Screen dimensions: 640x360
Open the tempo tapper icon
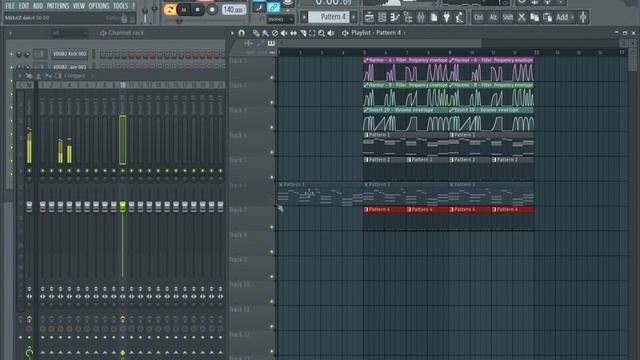[460, 17]
